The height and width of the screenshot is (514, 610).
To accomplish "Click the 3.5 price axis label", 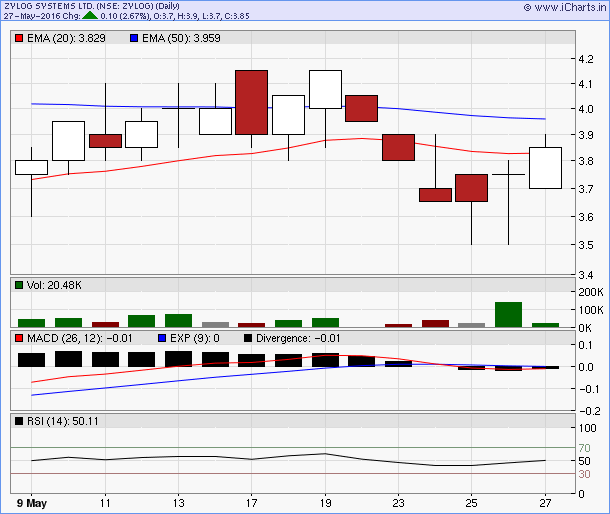I will (586, 245).
